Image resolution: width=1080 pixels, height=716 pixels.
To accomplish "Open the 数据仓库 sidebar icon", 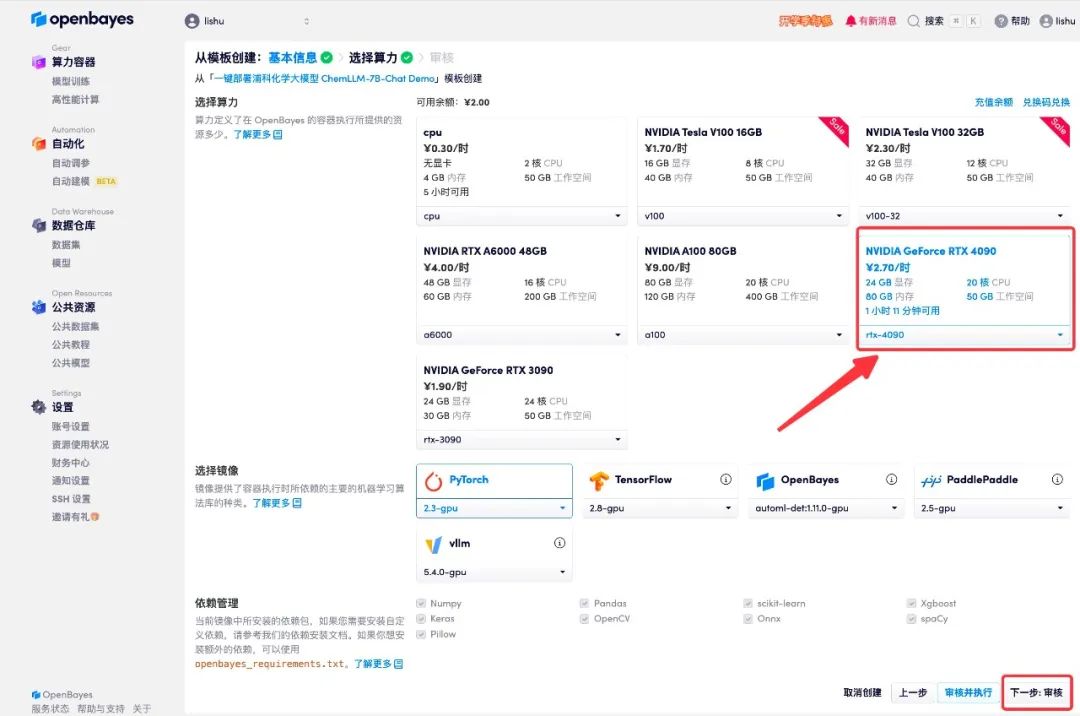I will coord(39,225).
